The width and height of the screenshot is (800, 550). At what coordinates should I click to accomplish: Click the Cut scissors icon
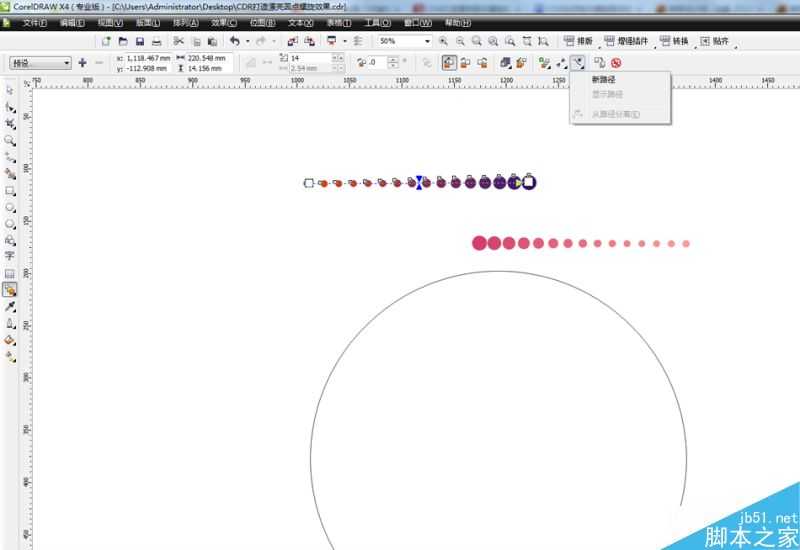[179, 41]
